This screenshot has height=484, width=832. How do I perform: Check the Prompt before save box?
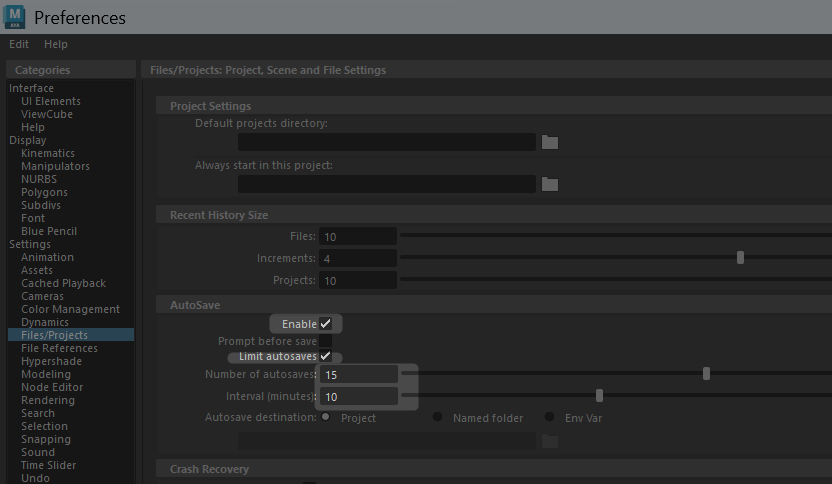(x=325, y=341)
